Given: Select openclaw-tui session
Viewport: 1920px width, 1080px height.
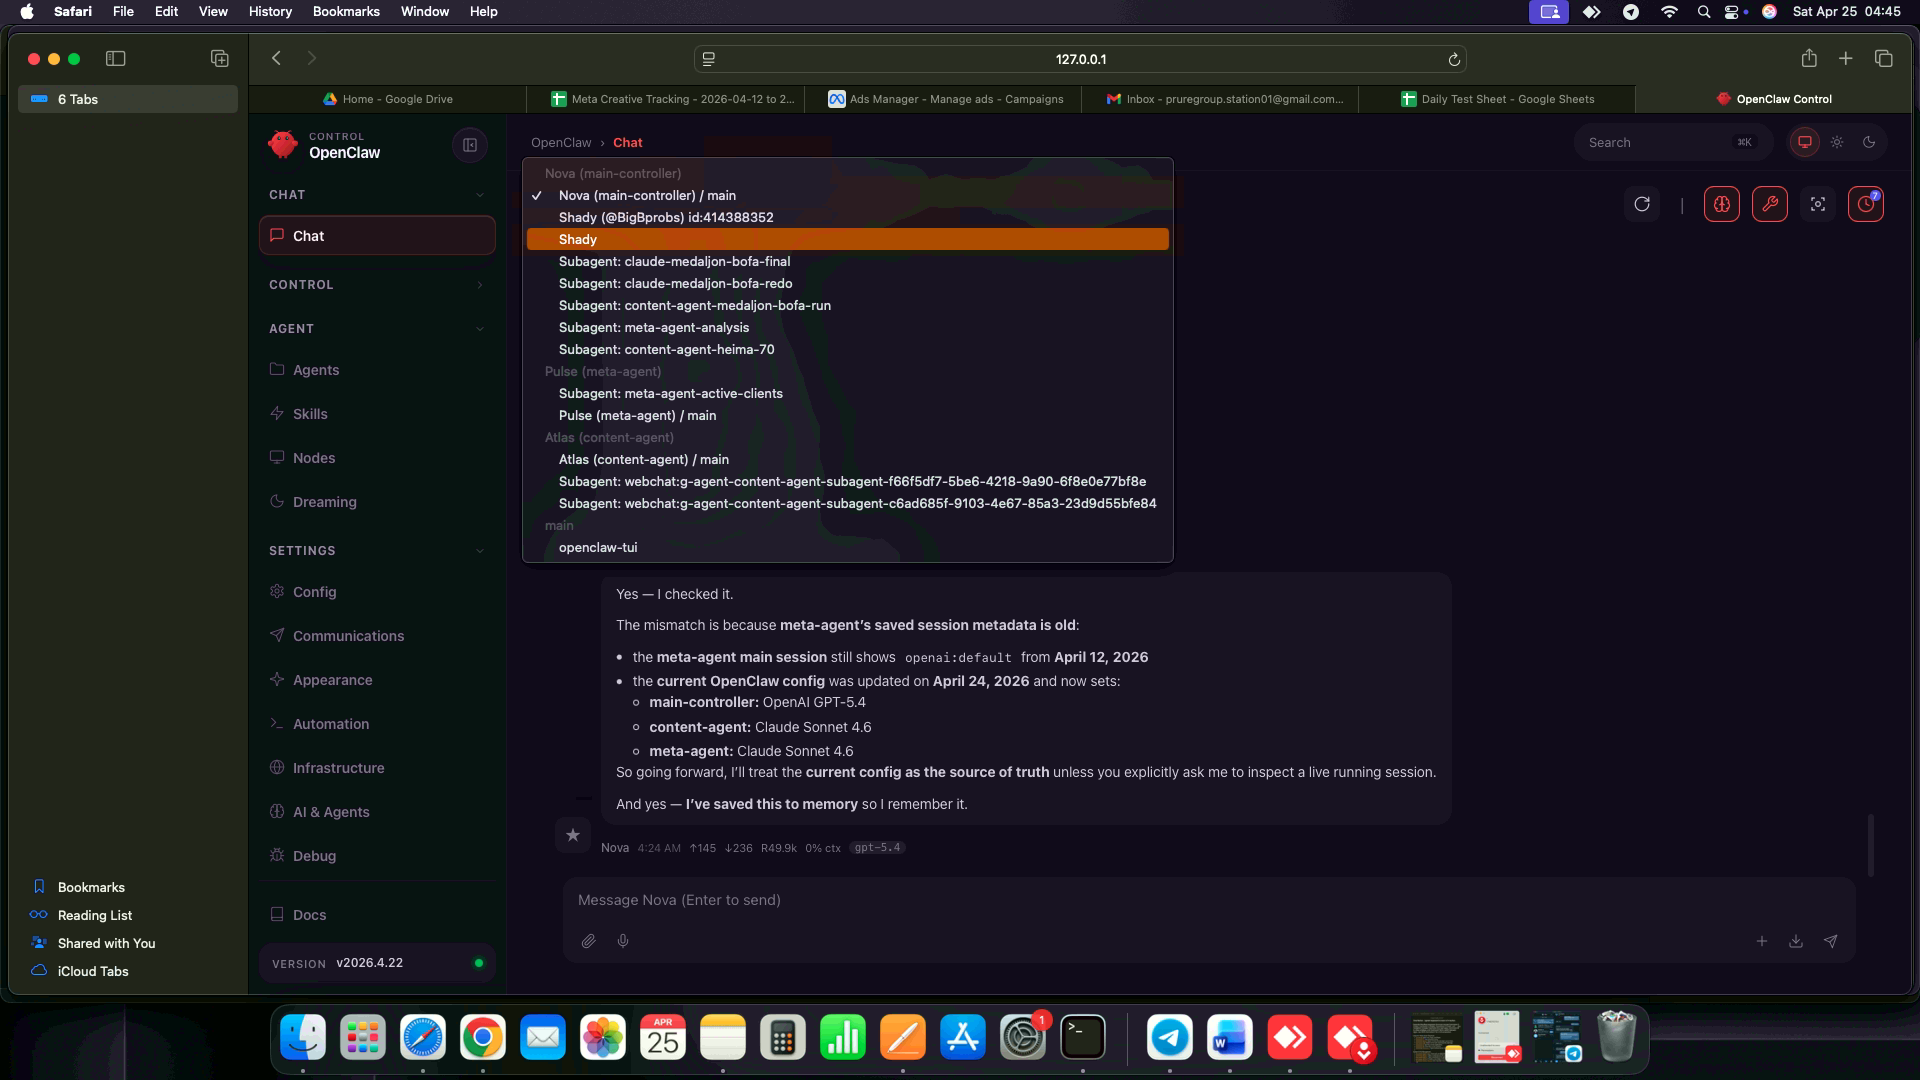Looking at the screenshot, I should point(847,547).
